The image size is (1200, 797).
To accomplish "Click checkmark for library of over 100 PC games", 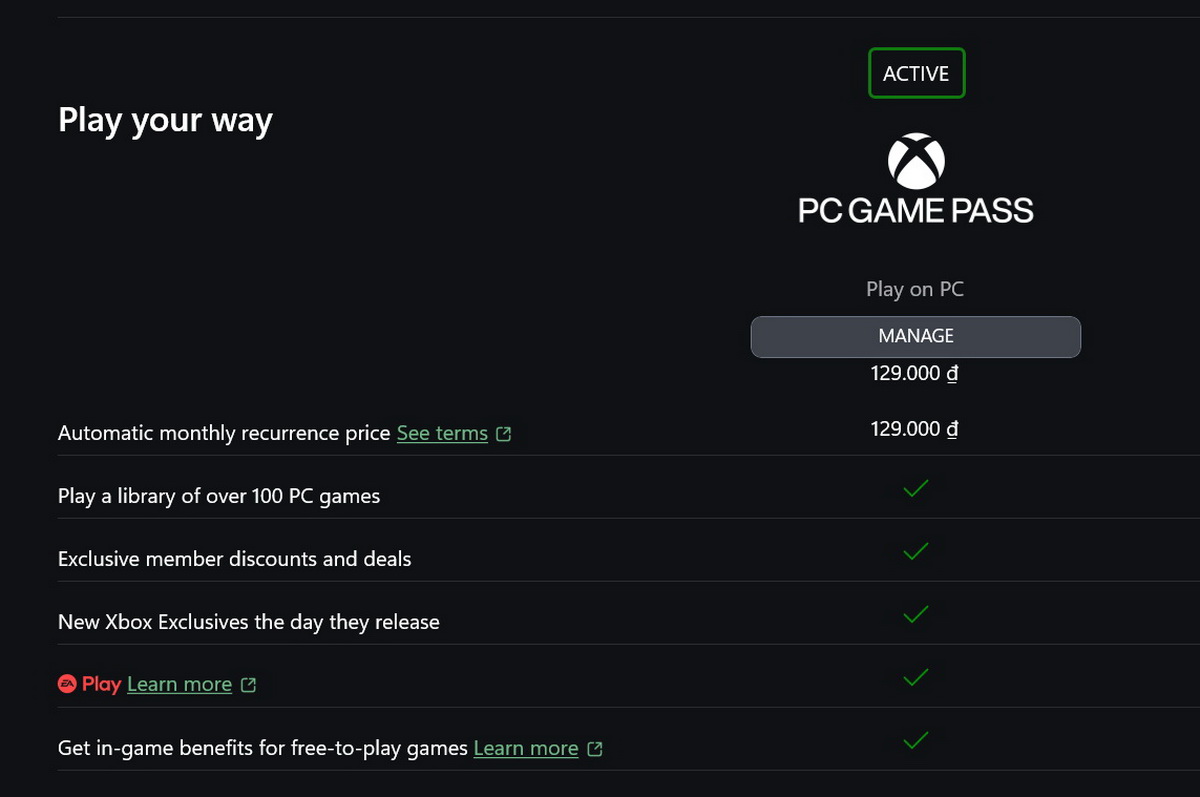I will pyautogui.click(x=915, y=489).
